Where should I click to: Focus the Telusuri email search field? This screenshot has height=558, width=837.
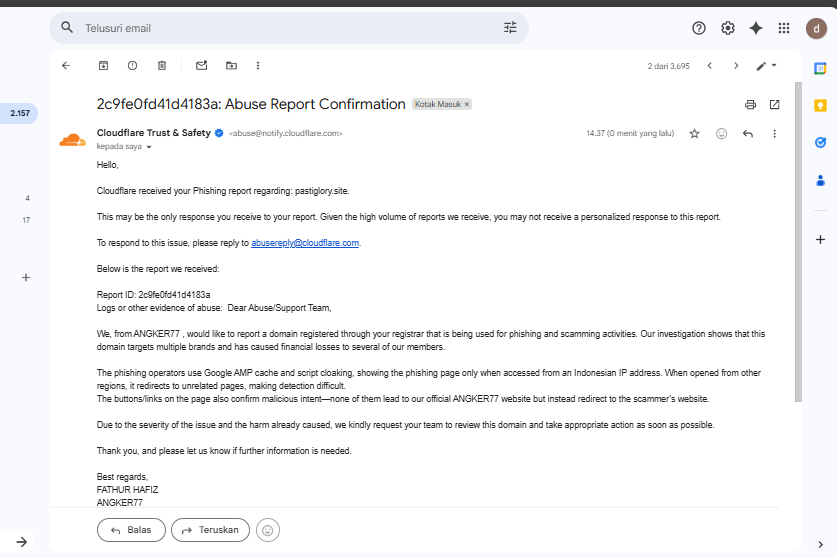pyautogui.click(x=289, y=28)
